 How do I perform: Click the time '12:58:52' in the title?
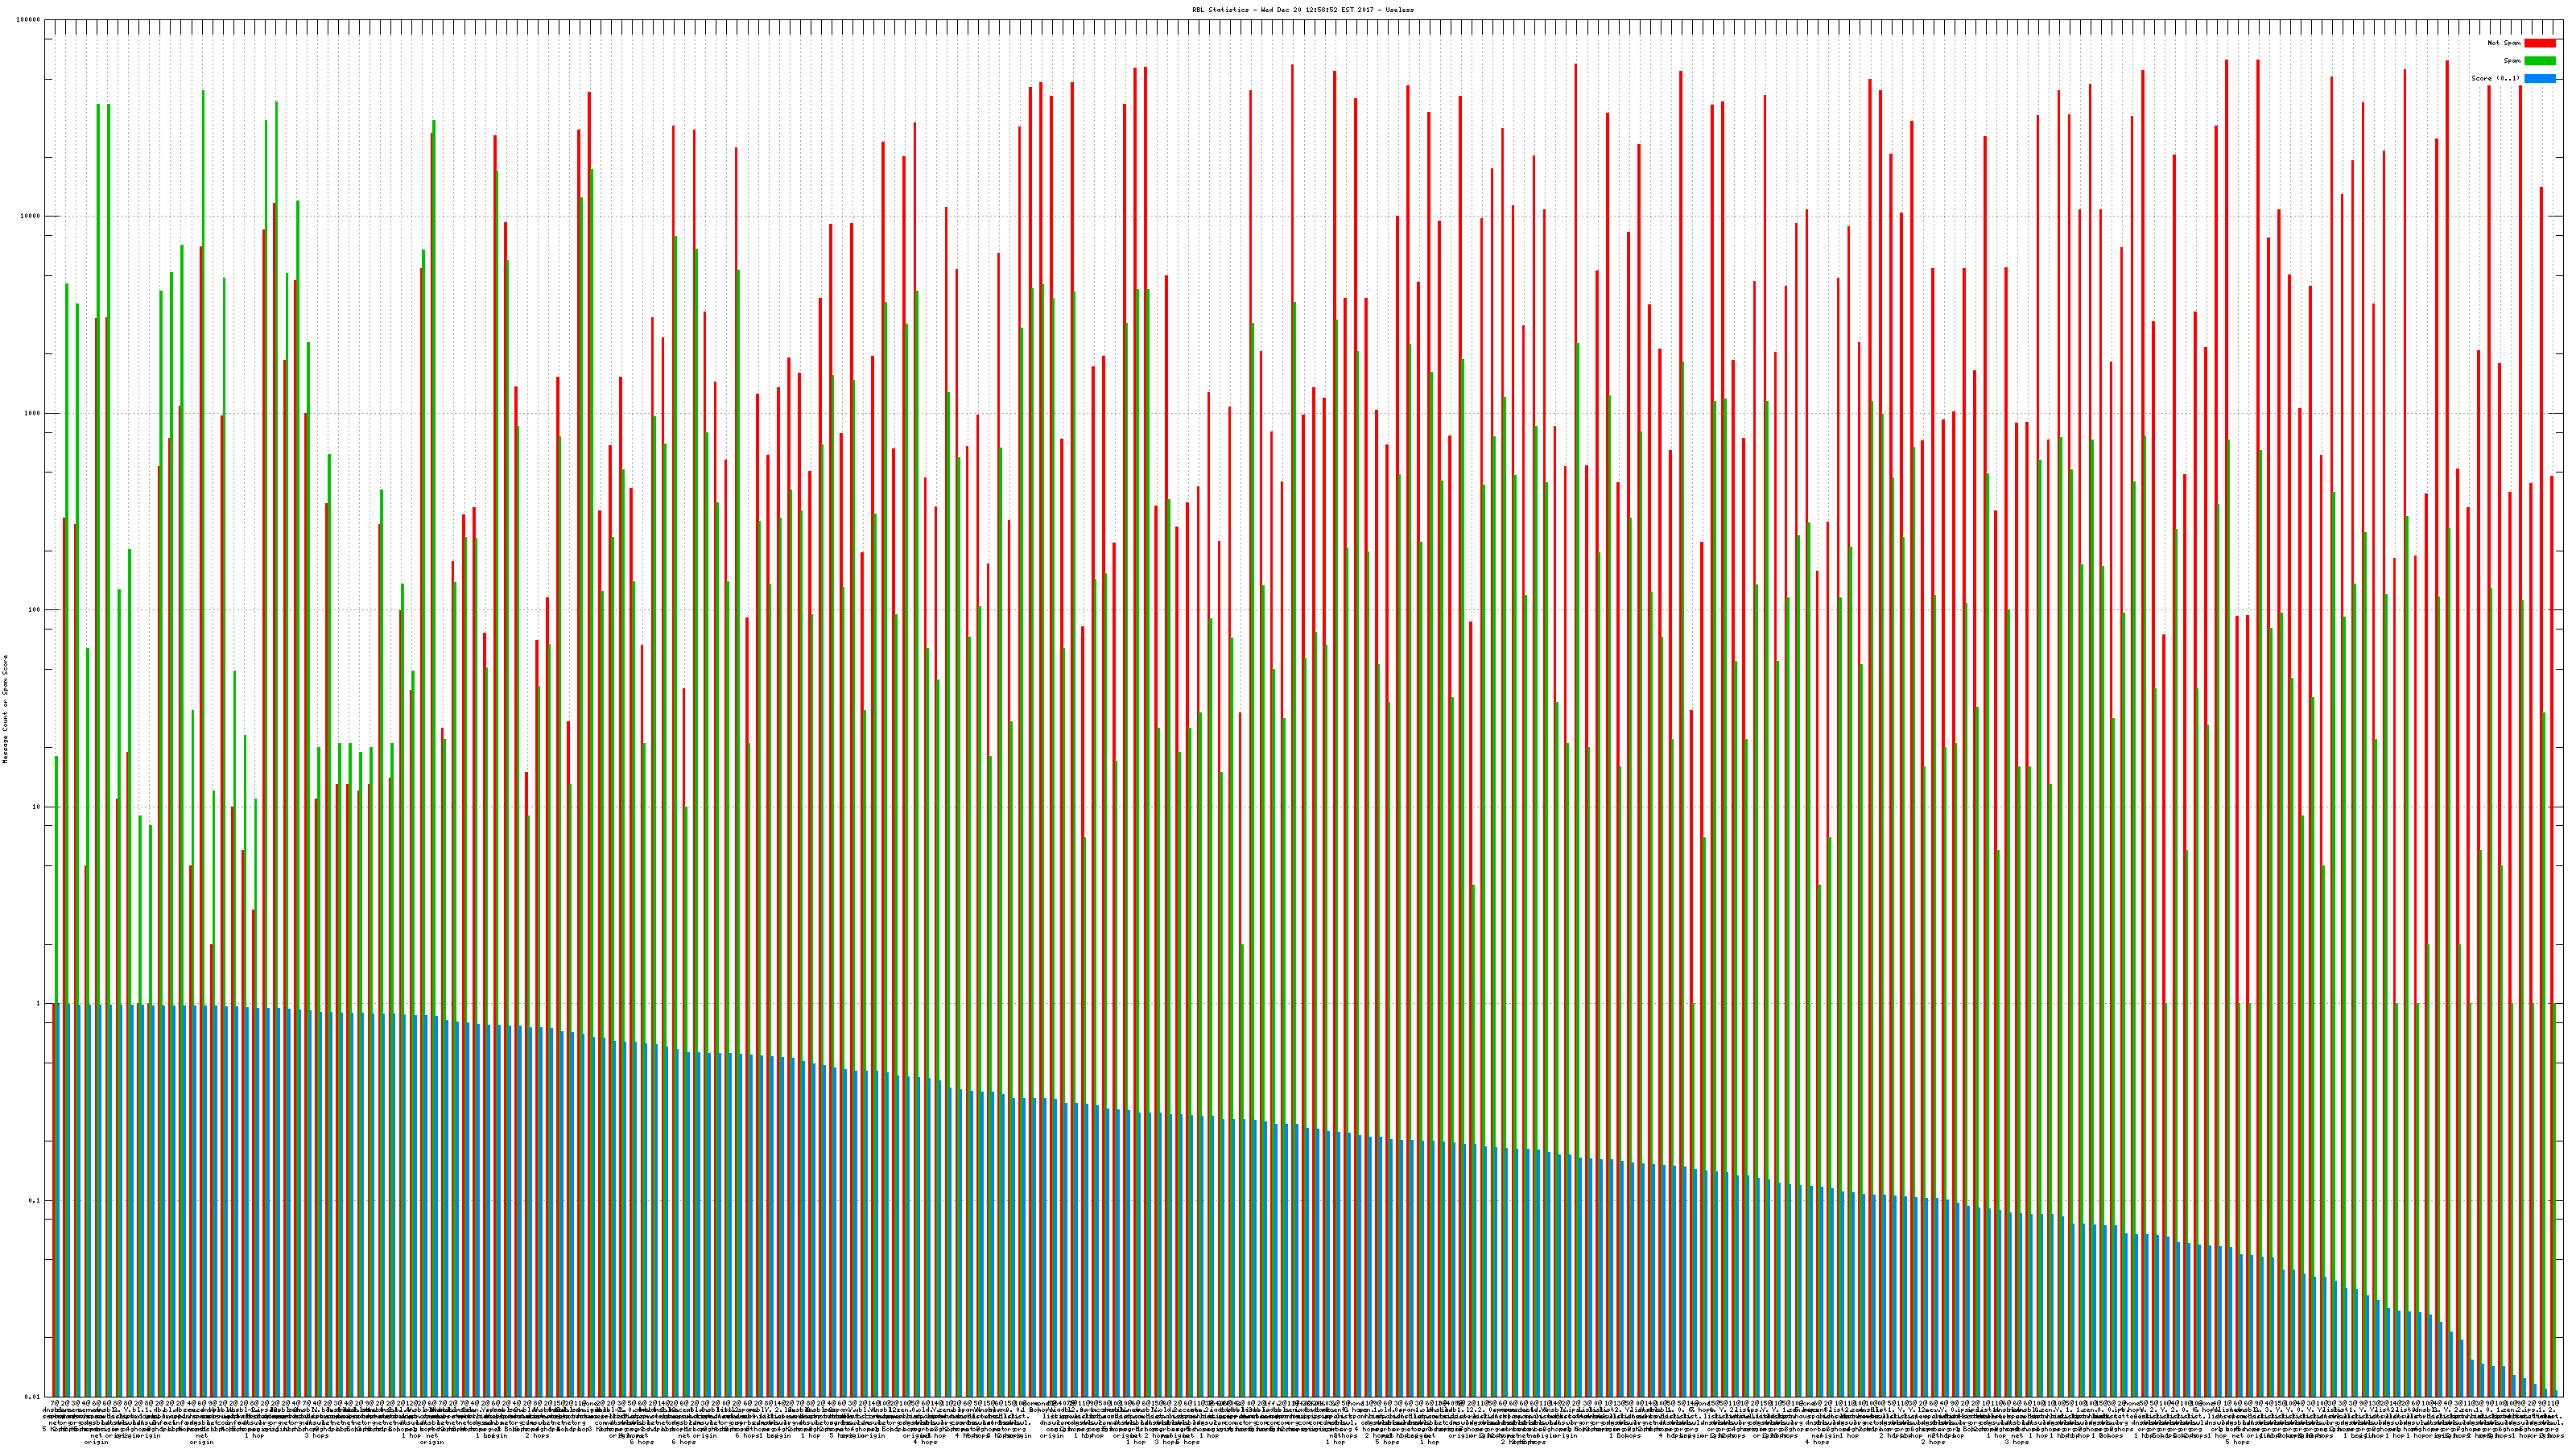(1322, 10)
